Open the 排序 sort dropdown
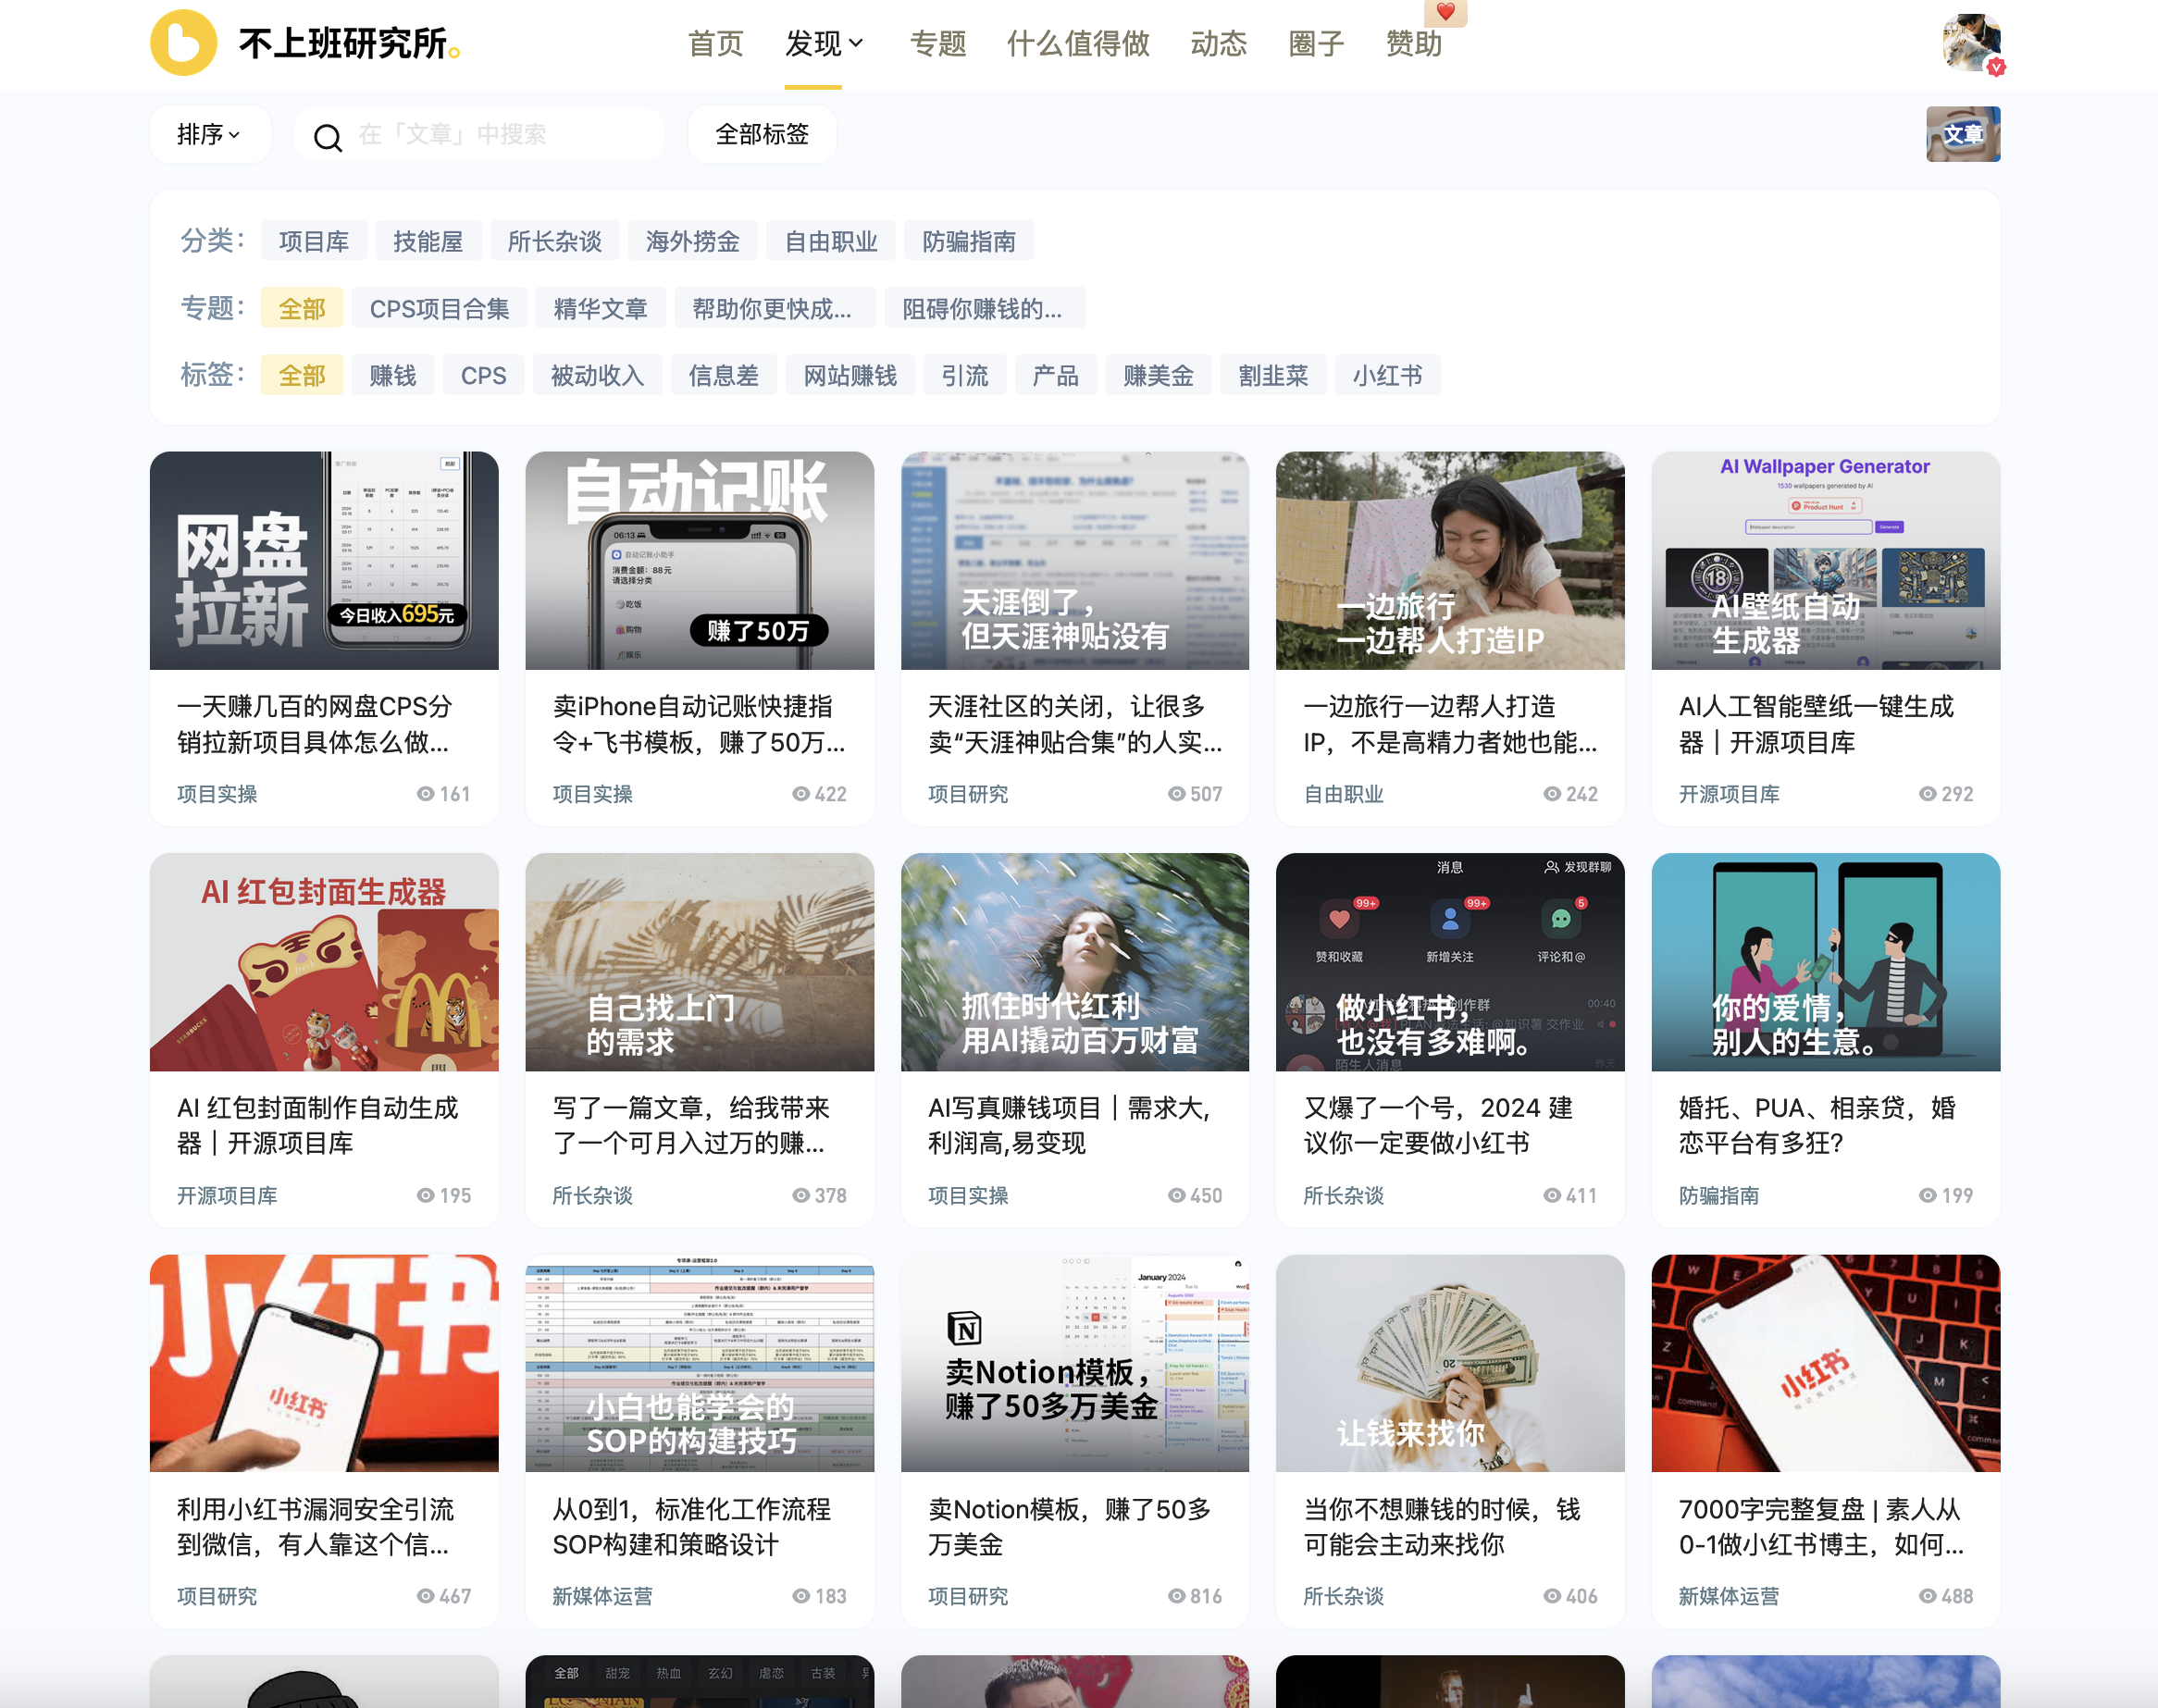 tap(209, 134)
